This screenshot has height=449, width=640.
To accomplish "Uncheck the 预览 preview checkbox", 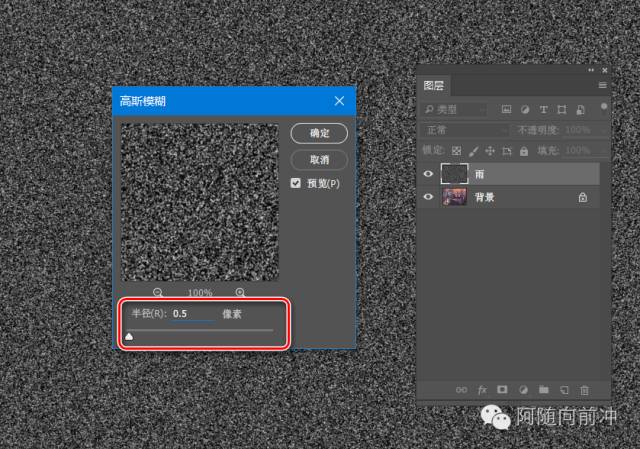I will click(296, 184).
